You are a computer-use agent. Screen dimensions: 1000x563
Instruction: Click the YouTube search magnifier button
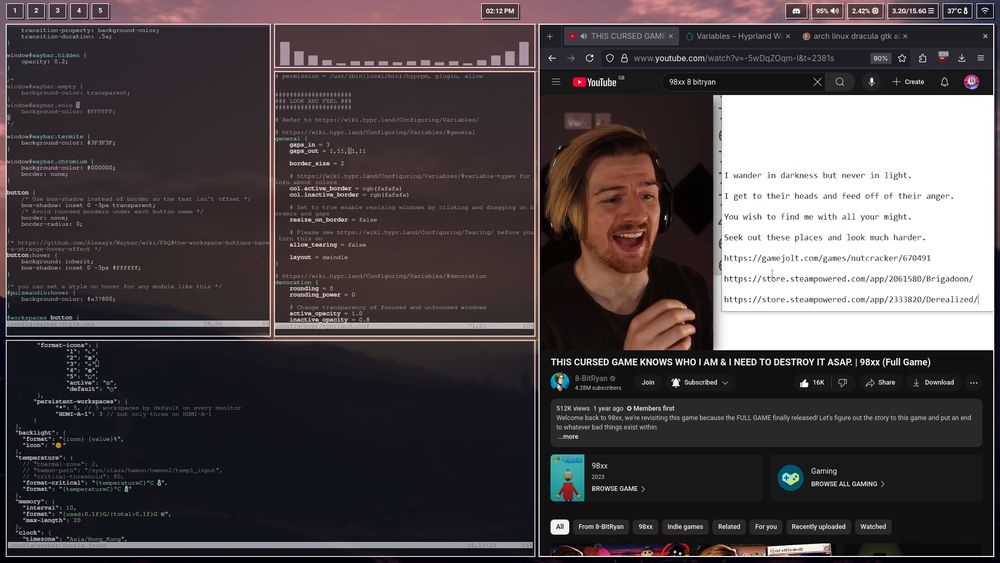pyautogui.click(x=840, y=82)
